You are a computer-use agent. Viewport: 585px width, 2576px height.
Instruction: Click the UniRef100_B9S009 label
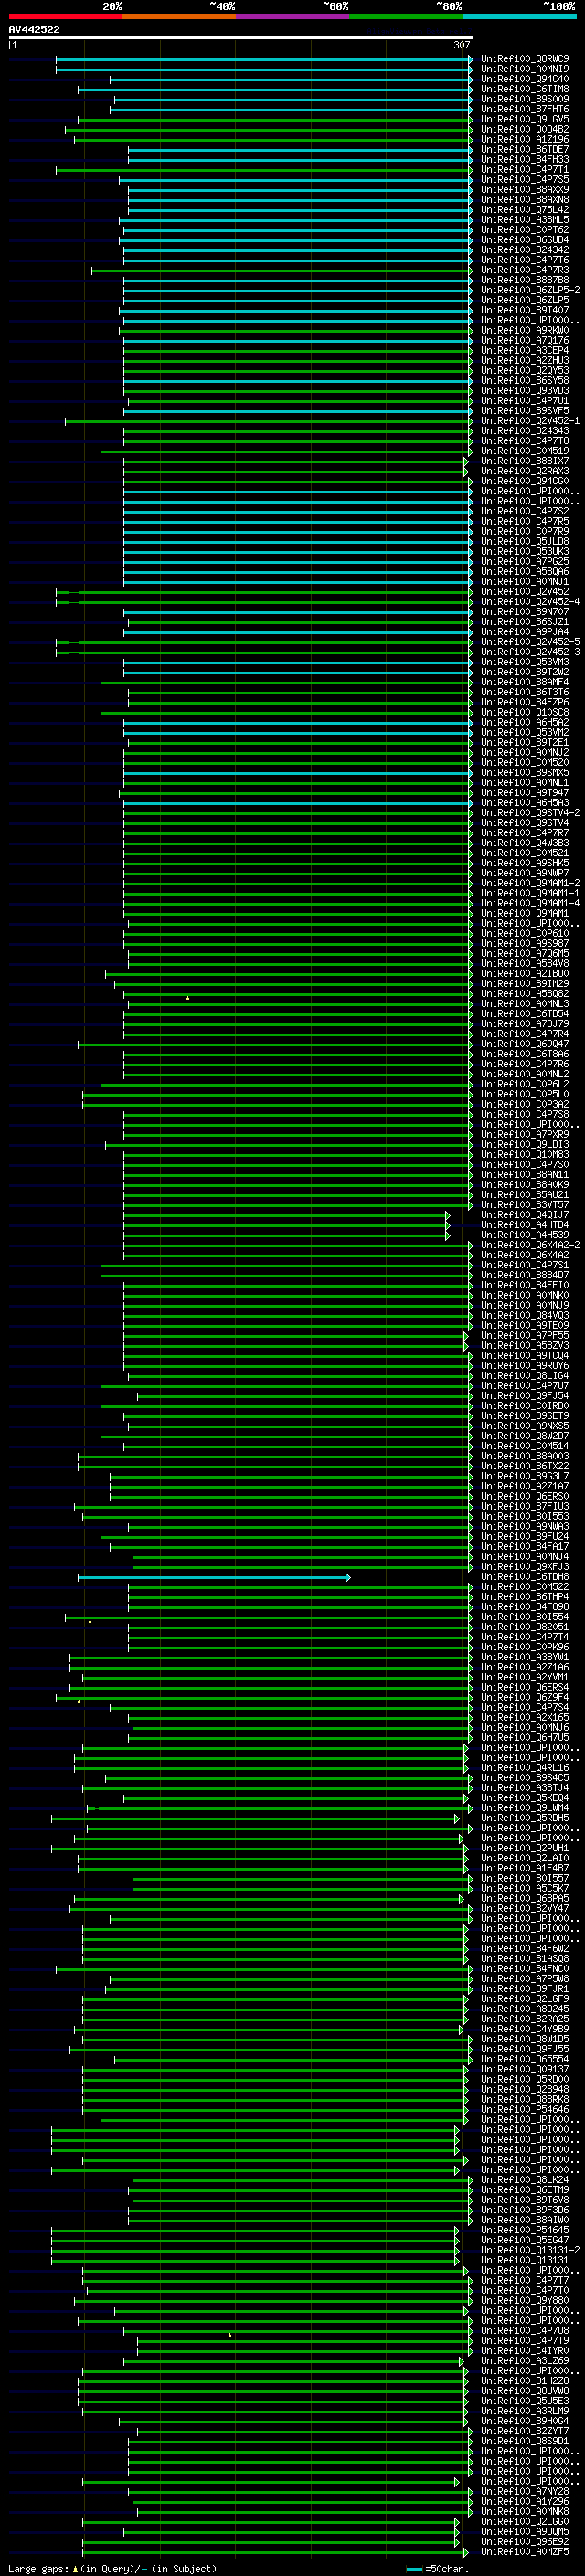click(525, 99)
